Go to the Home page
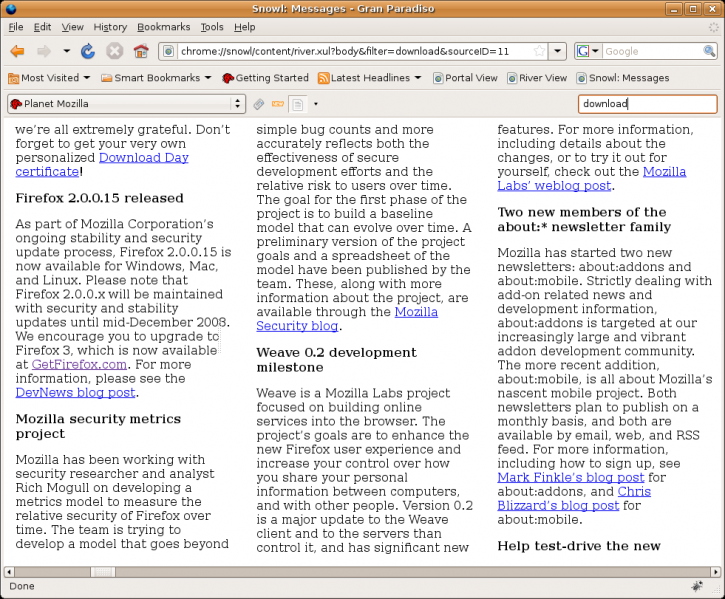The width and height of the screenshot is (725, 599). 141,51
